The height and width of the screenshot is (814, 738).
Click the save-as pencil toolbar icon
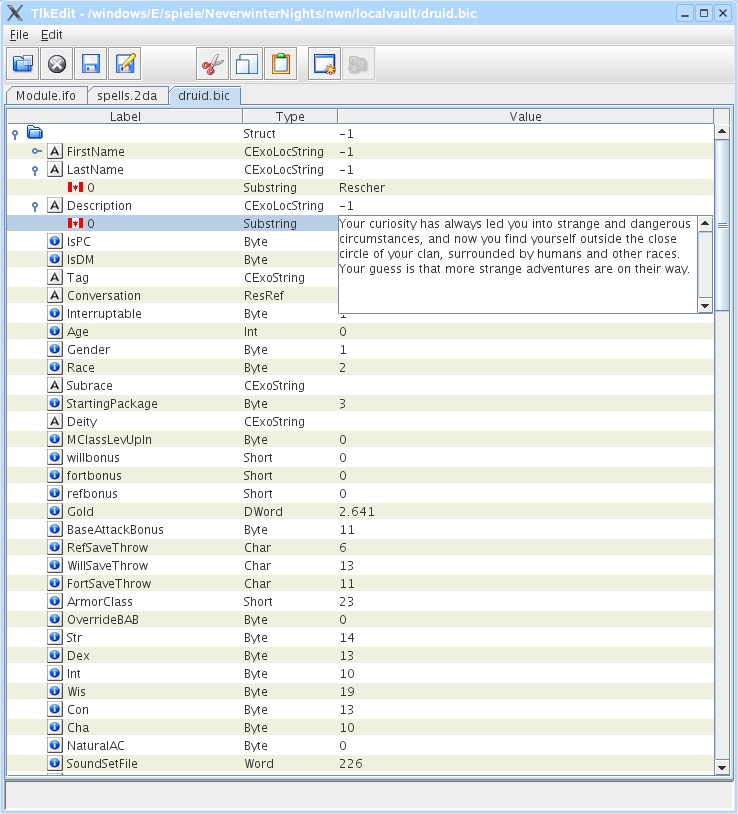125,65
